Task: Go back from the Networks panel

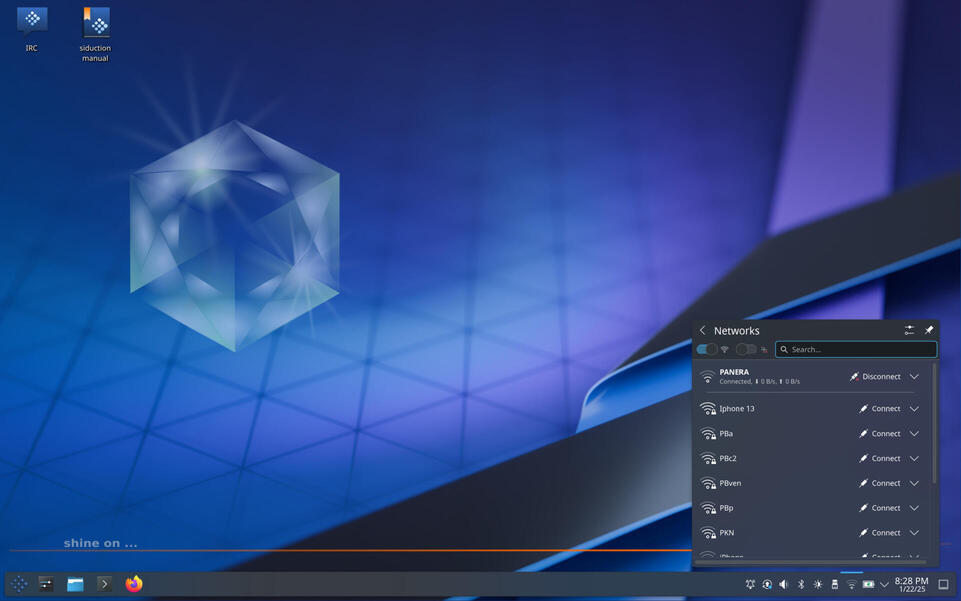Action: click(x=703, y=330)
